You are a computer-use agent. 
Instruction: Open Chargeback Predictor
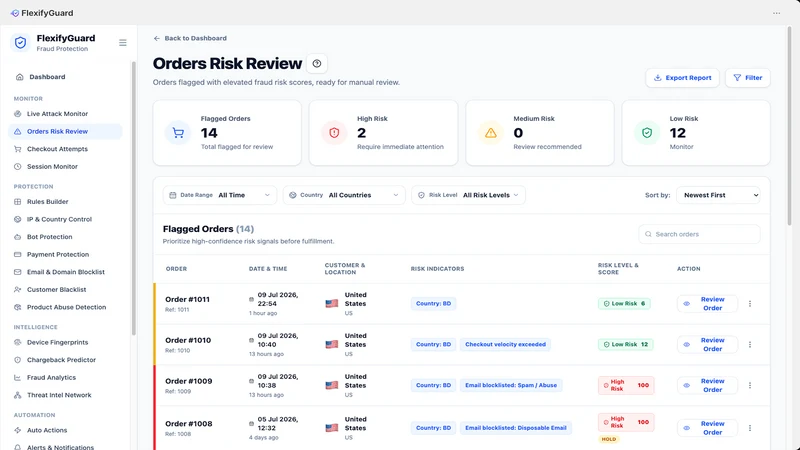(x=65, y=360)
